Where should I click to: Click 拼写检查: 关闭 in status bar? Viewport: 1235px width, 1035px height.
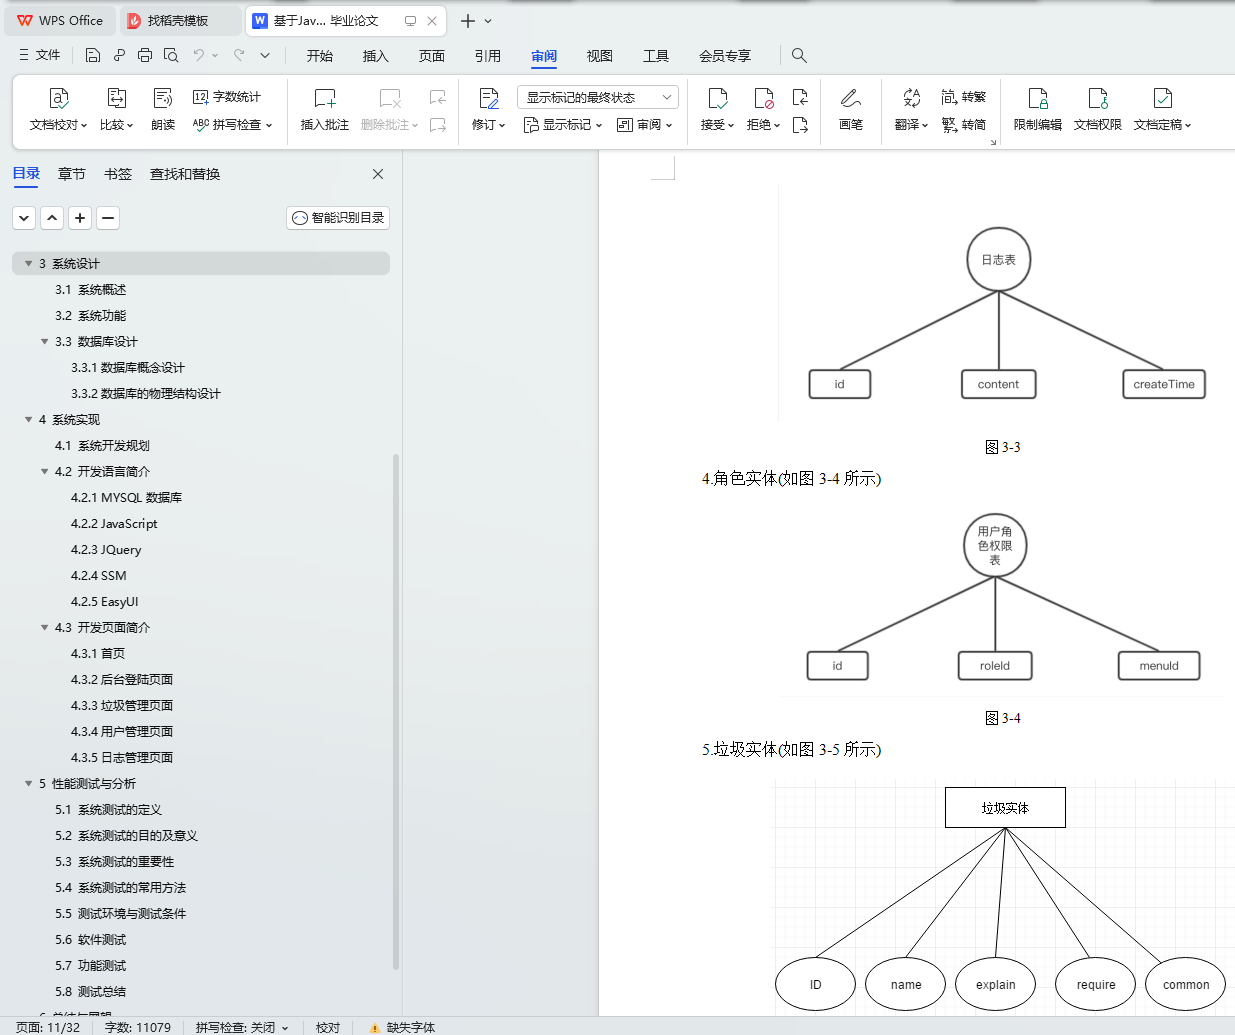click(242, 1027)
